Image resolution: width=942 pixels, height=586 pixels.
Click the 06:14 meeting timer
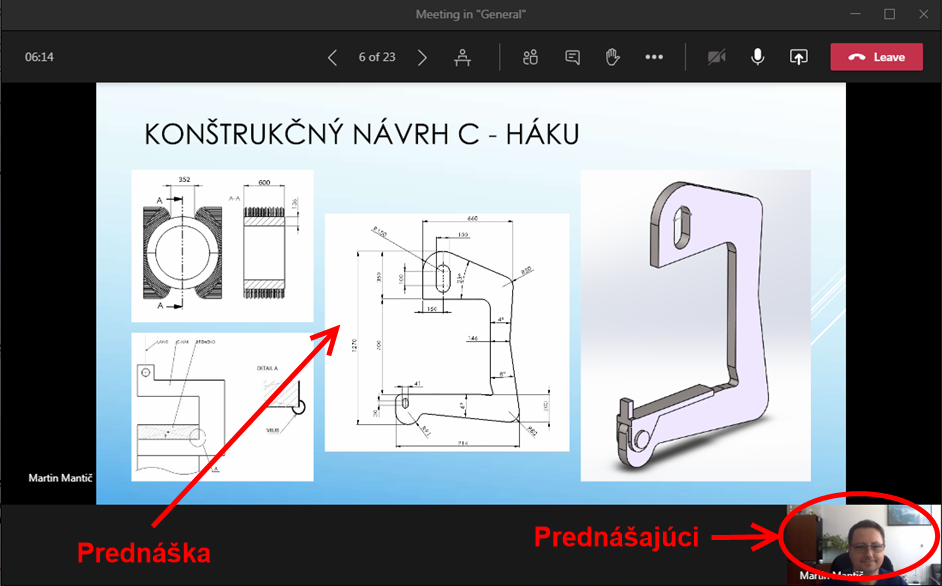40,58
